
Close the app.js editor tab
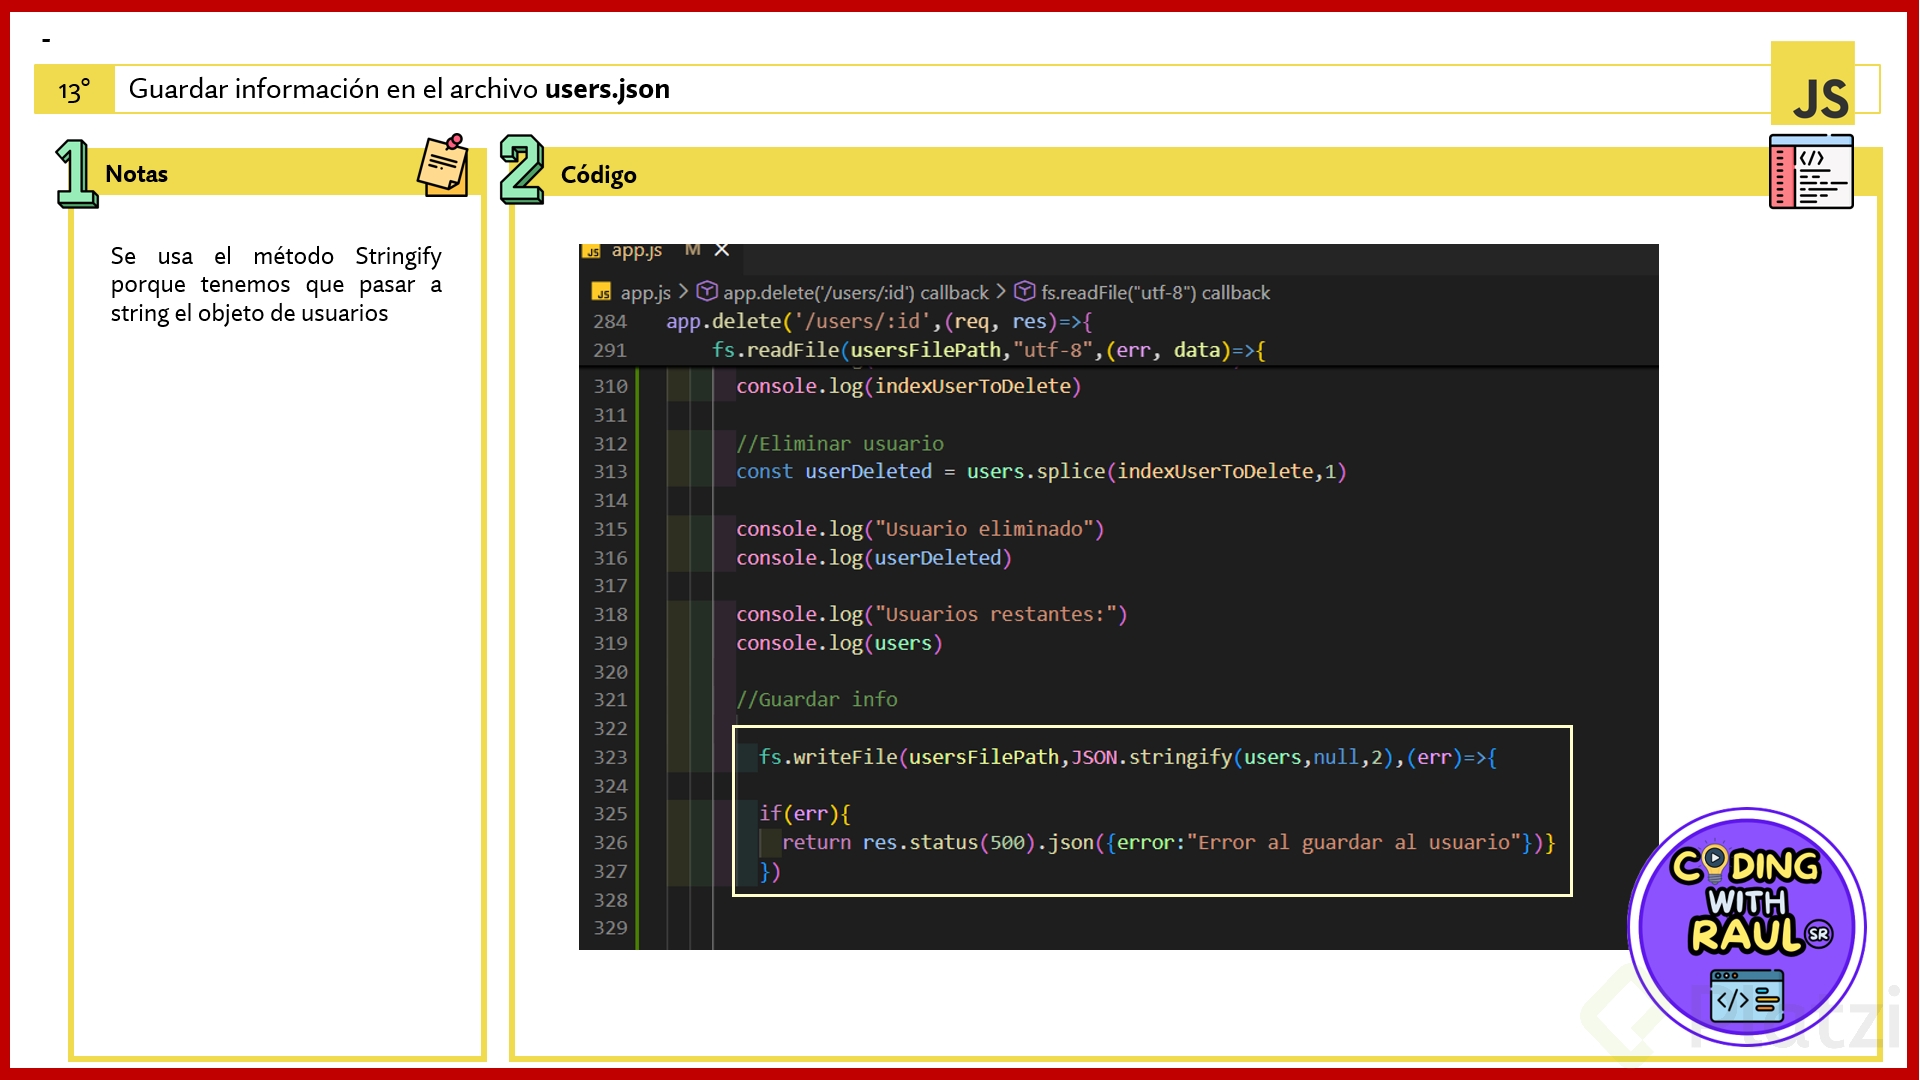point(722,250)
